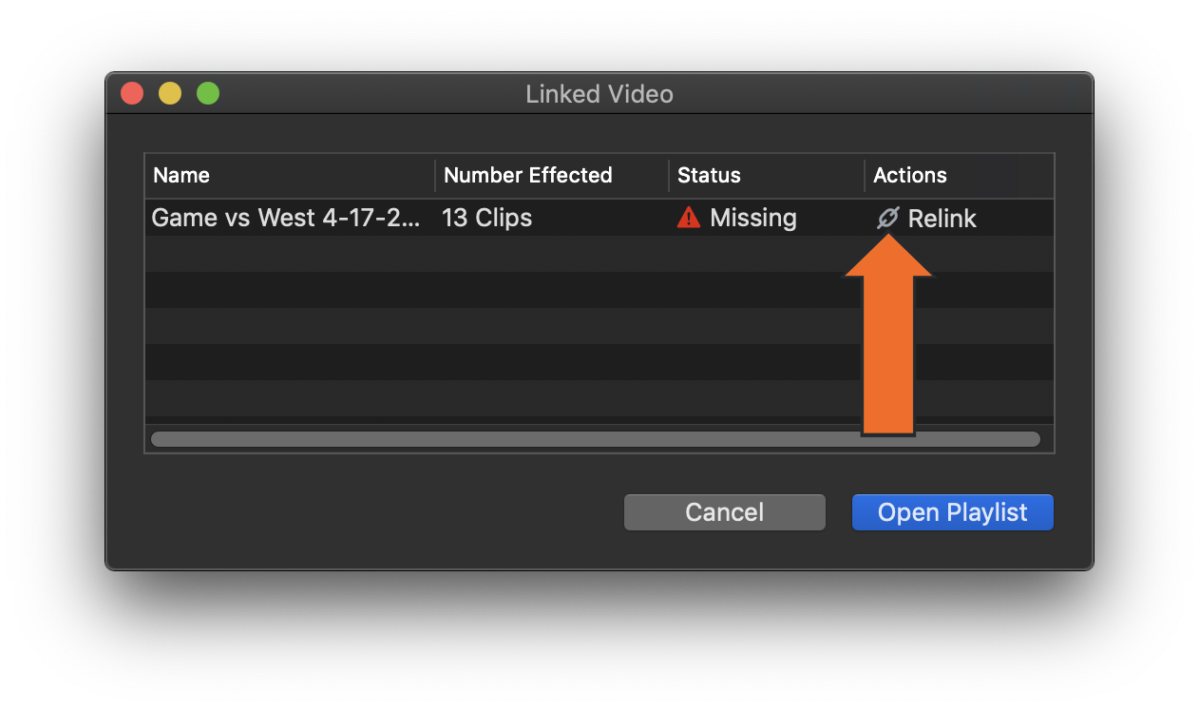Viewport: 1200px width, 711px height.
Task: Click the Actions column header
Action: (909, 175)
